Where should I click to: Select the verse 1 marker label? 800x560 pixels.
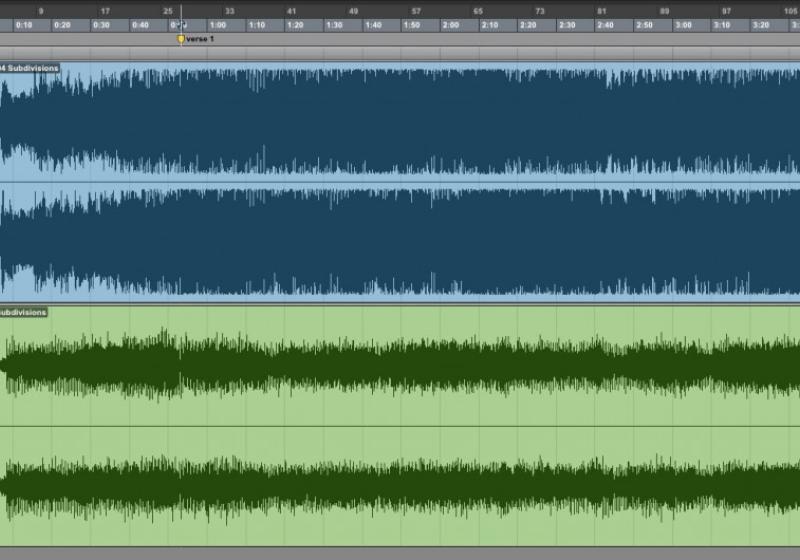click(x=201, y=39)
